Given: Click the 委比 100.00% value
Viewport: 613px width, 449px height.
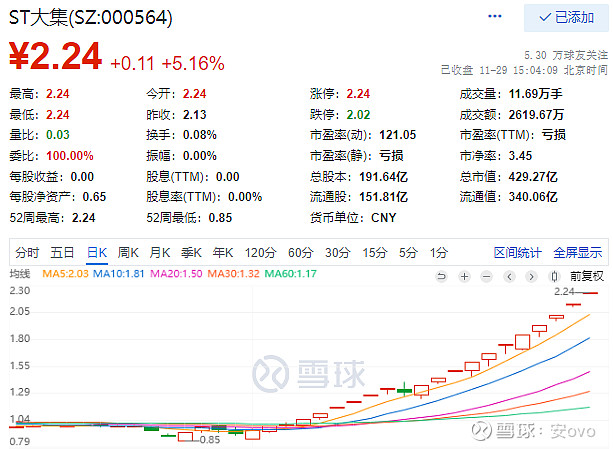Looking at the screenshot, I should pyautogui.click(x=70, y=156).
